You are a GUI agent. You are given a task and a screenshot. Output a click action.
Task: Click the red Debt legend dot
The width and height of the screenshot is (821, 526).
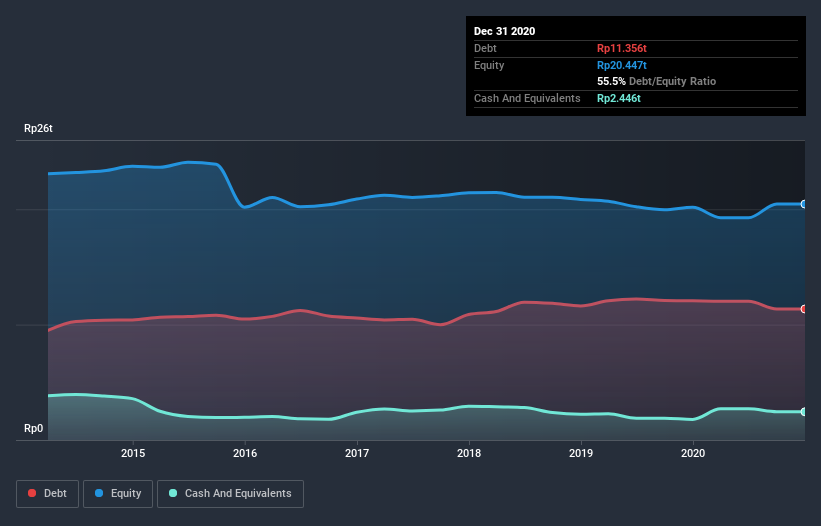(32, 493)
